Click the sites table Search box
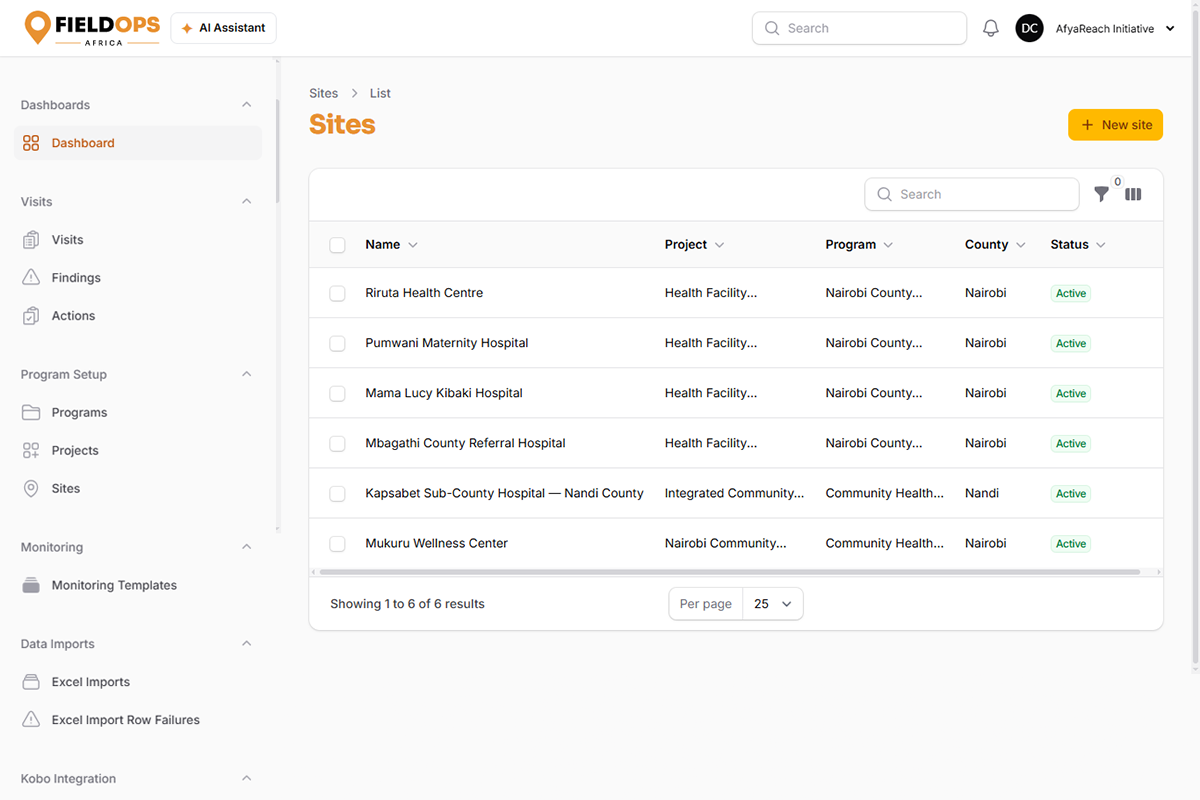This screenshot has height=800, width=1200. (971, 195)
